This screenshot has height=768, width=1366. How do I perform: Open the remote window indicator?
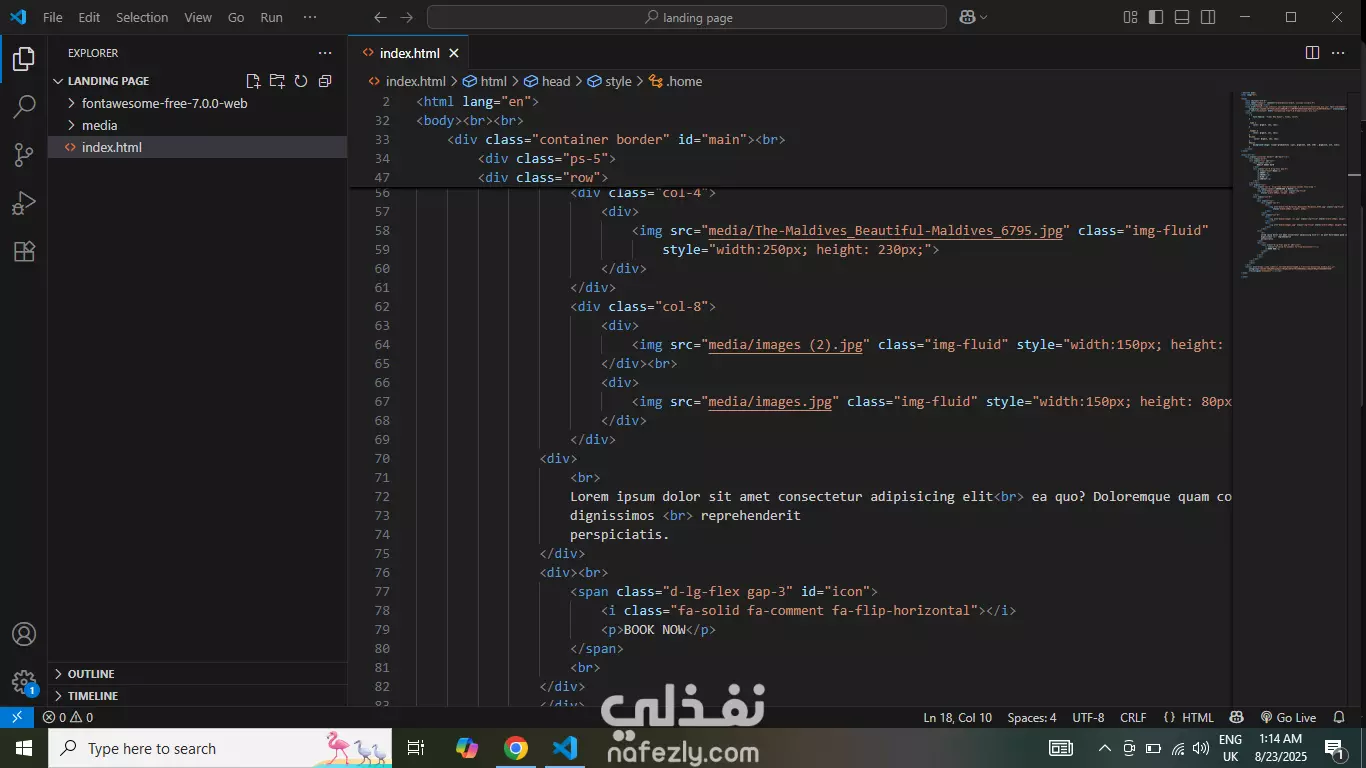pyautogui.click(x=17, y=717)
